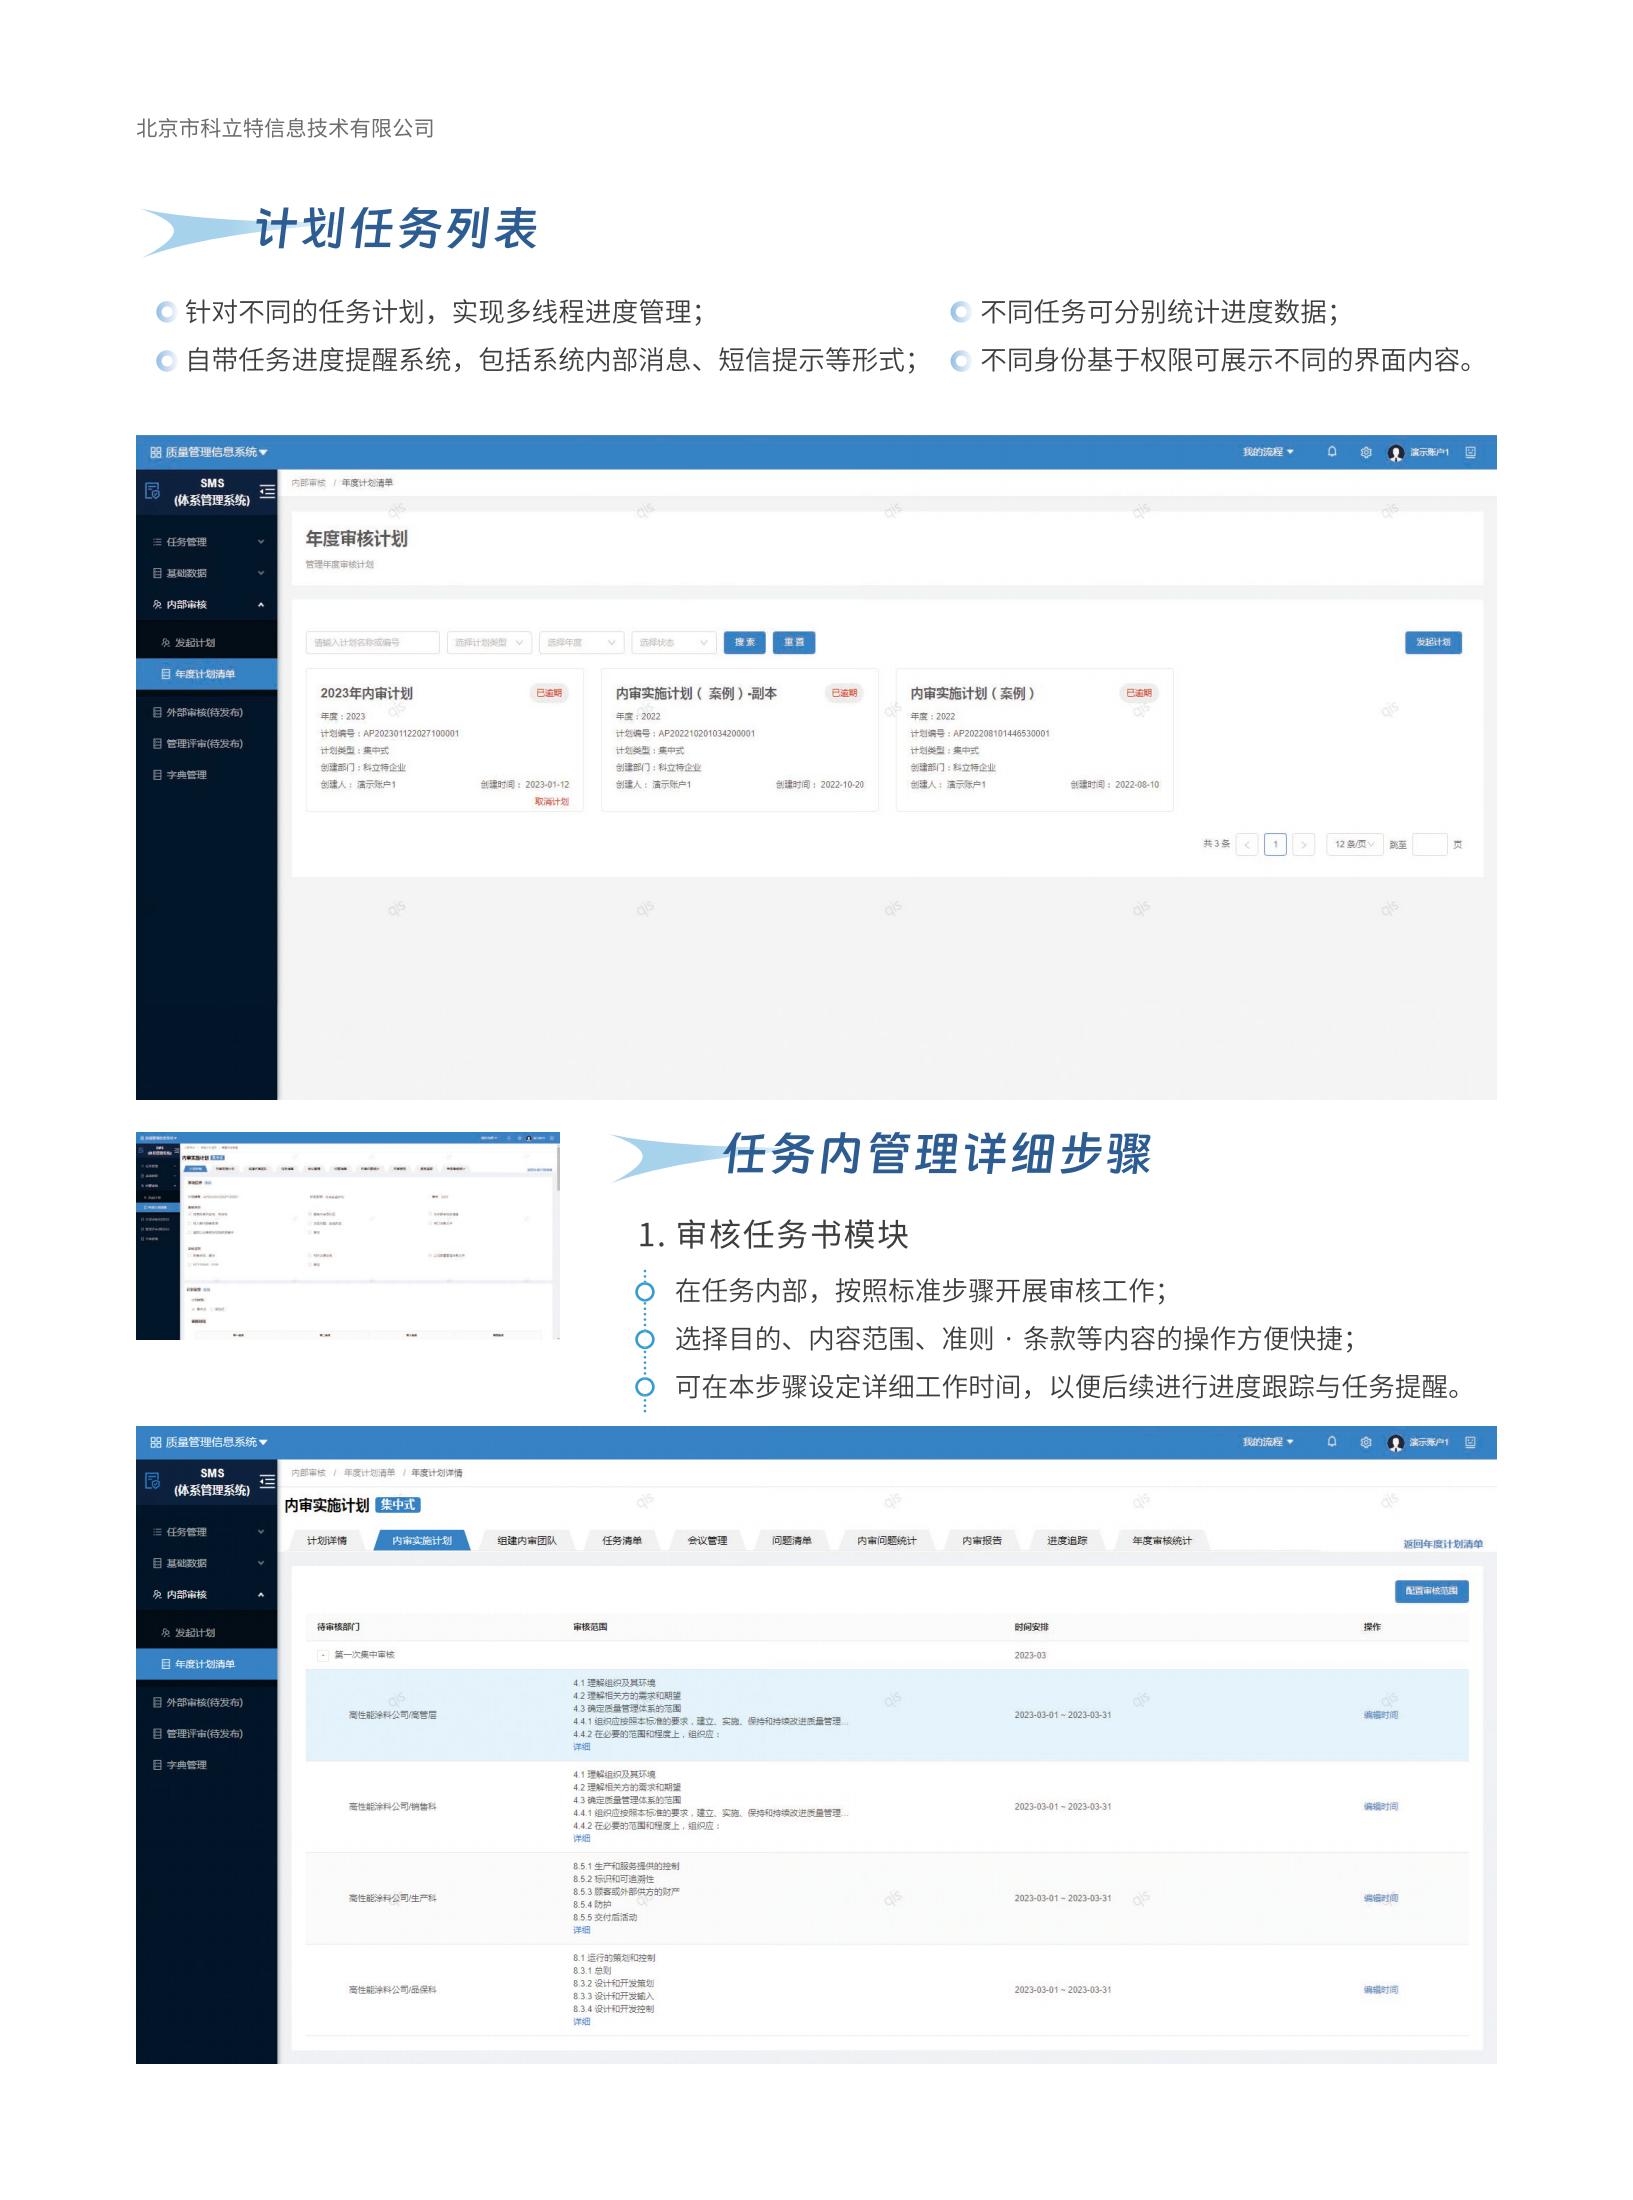Follow the 返回年度计划清单 link

pos(1442,1544)
